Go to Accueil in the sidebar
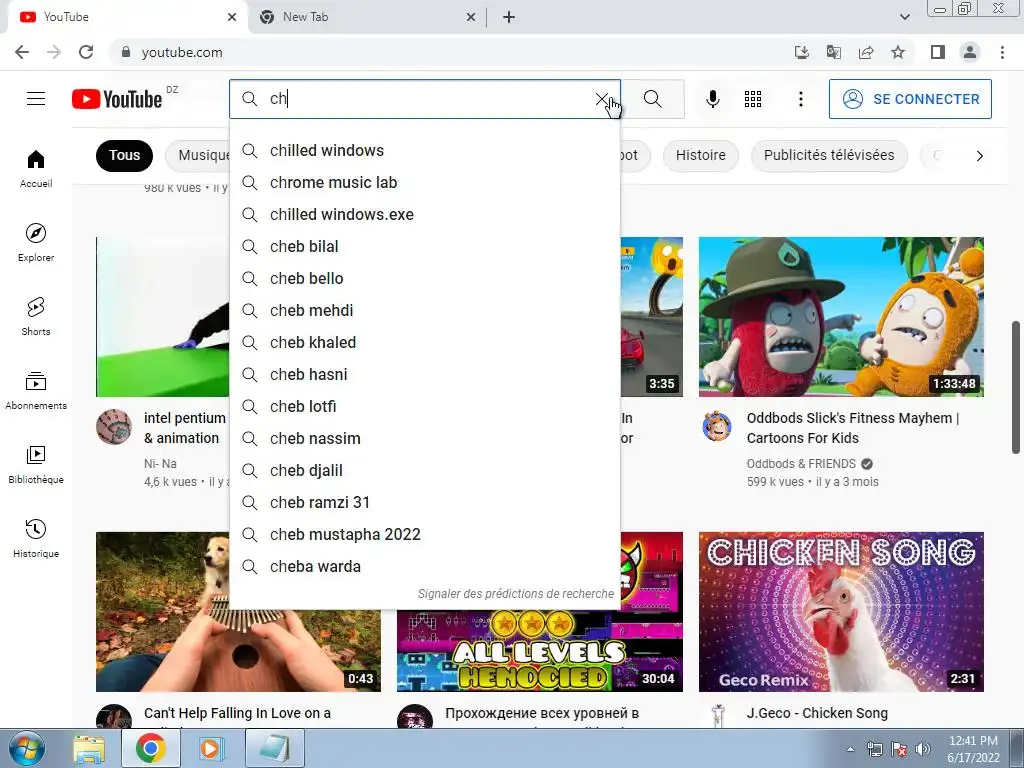 (x=36, y=169)
